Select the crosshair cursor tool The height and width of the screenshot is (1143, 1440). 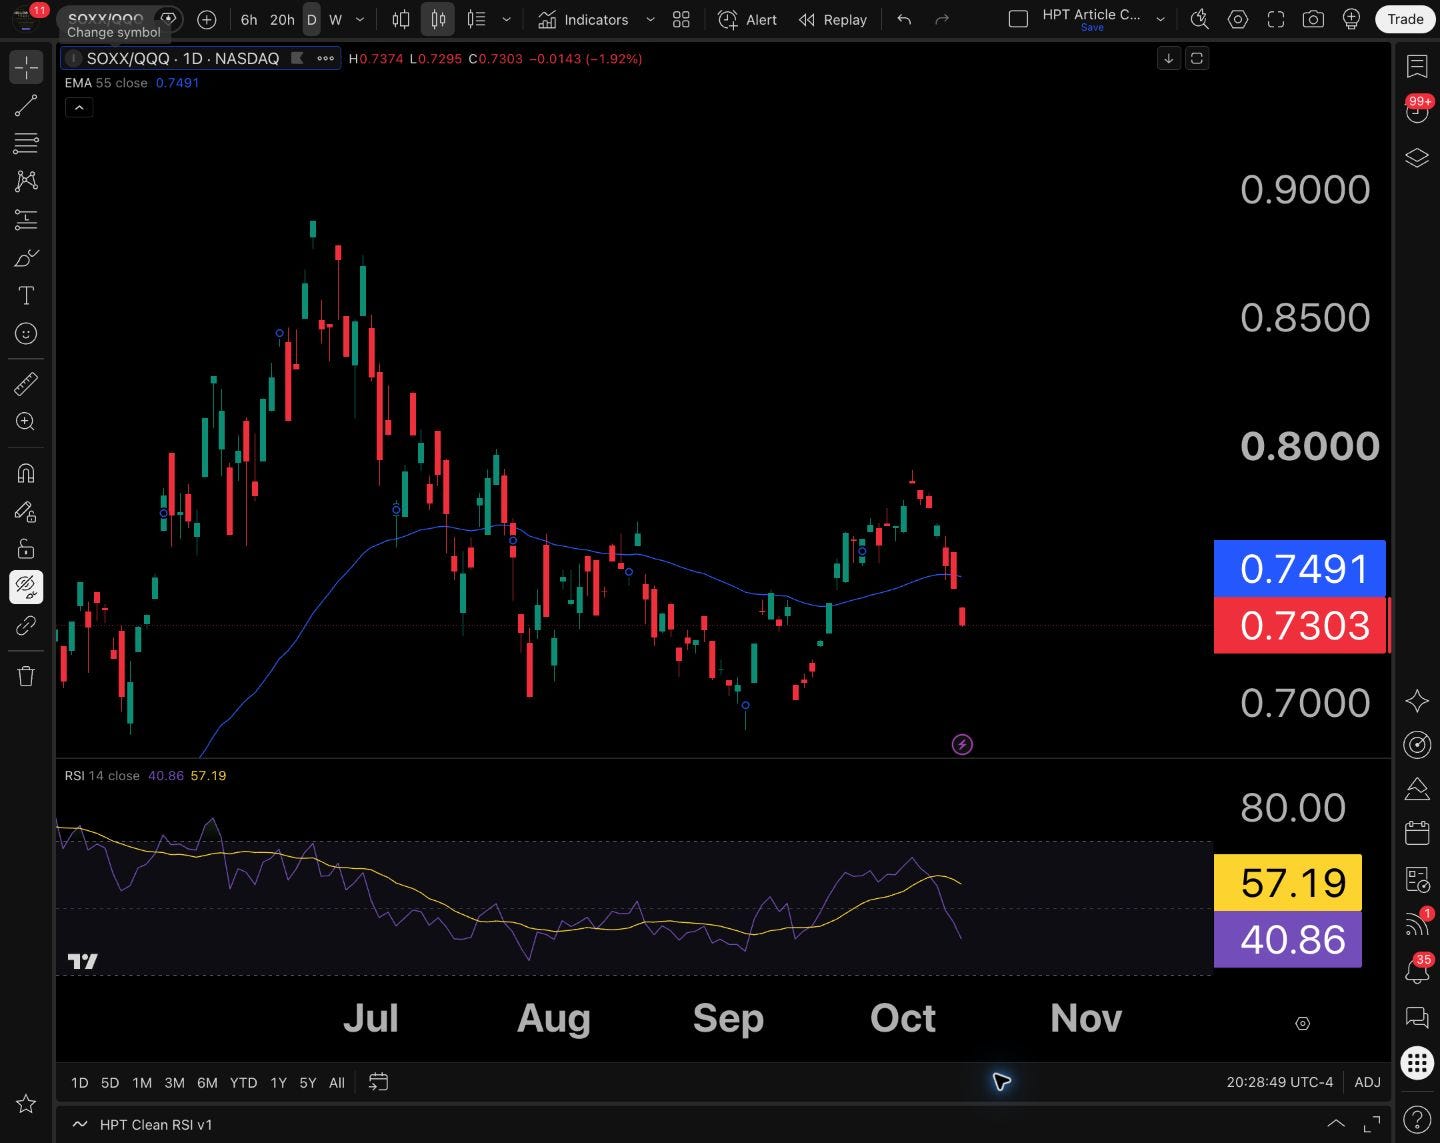click(x=26, y=67)
